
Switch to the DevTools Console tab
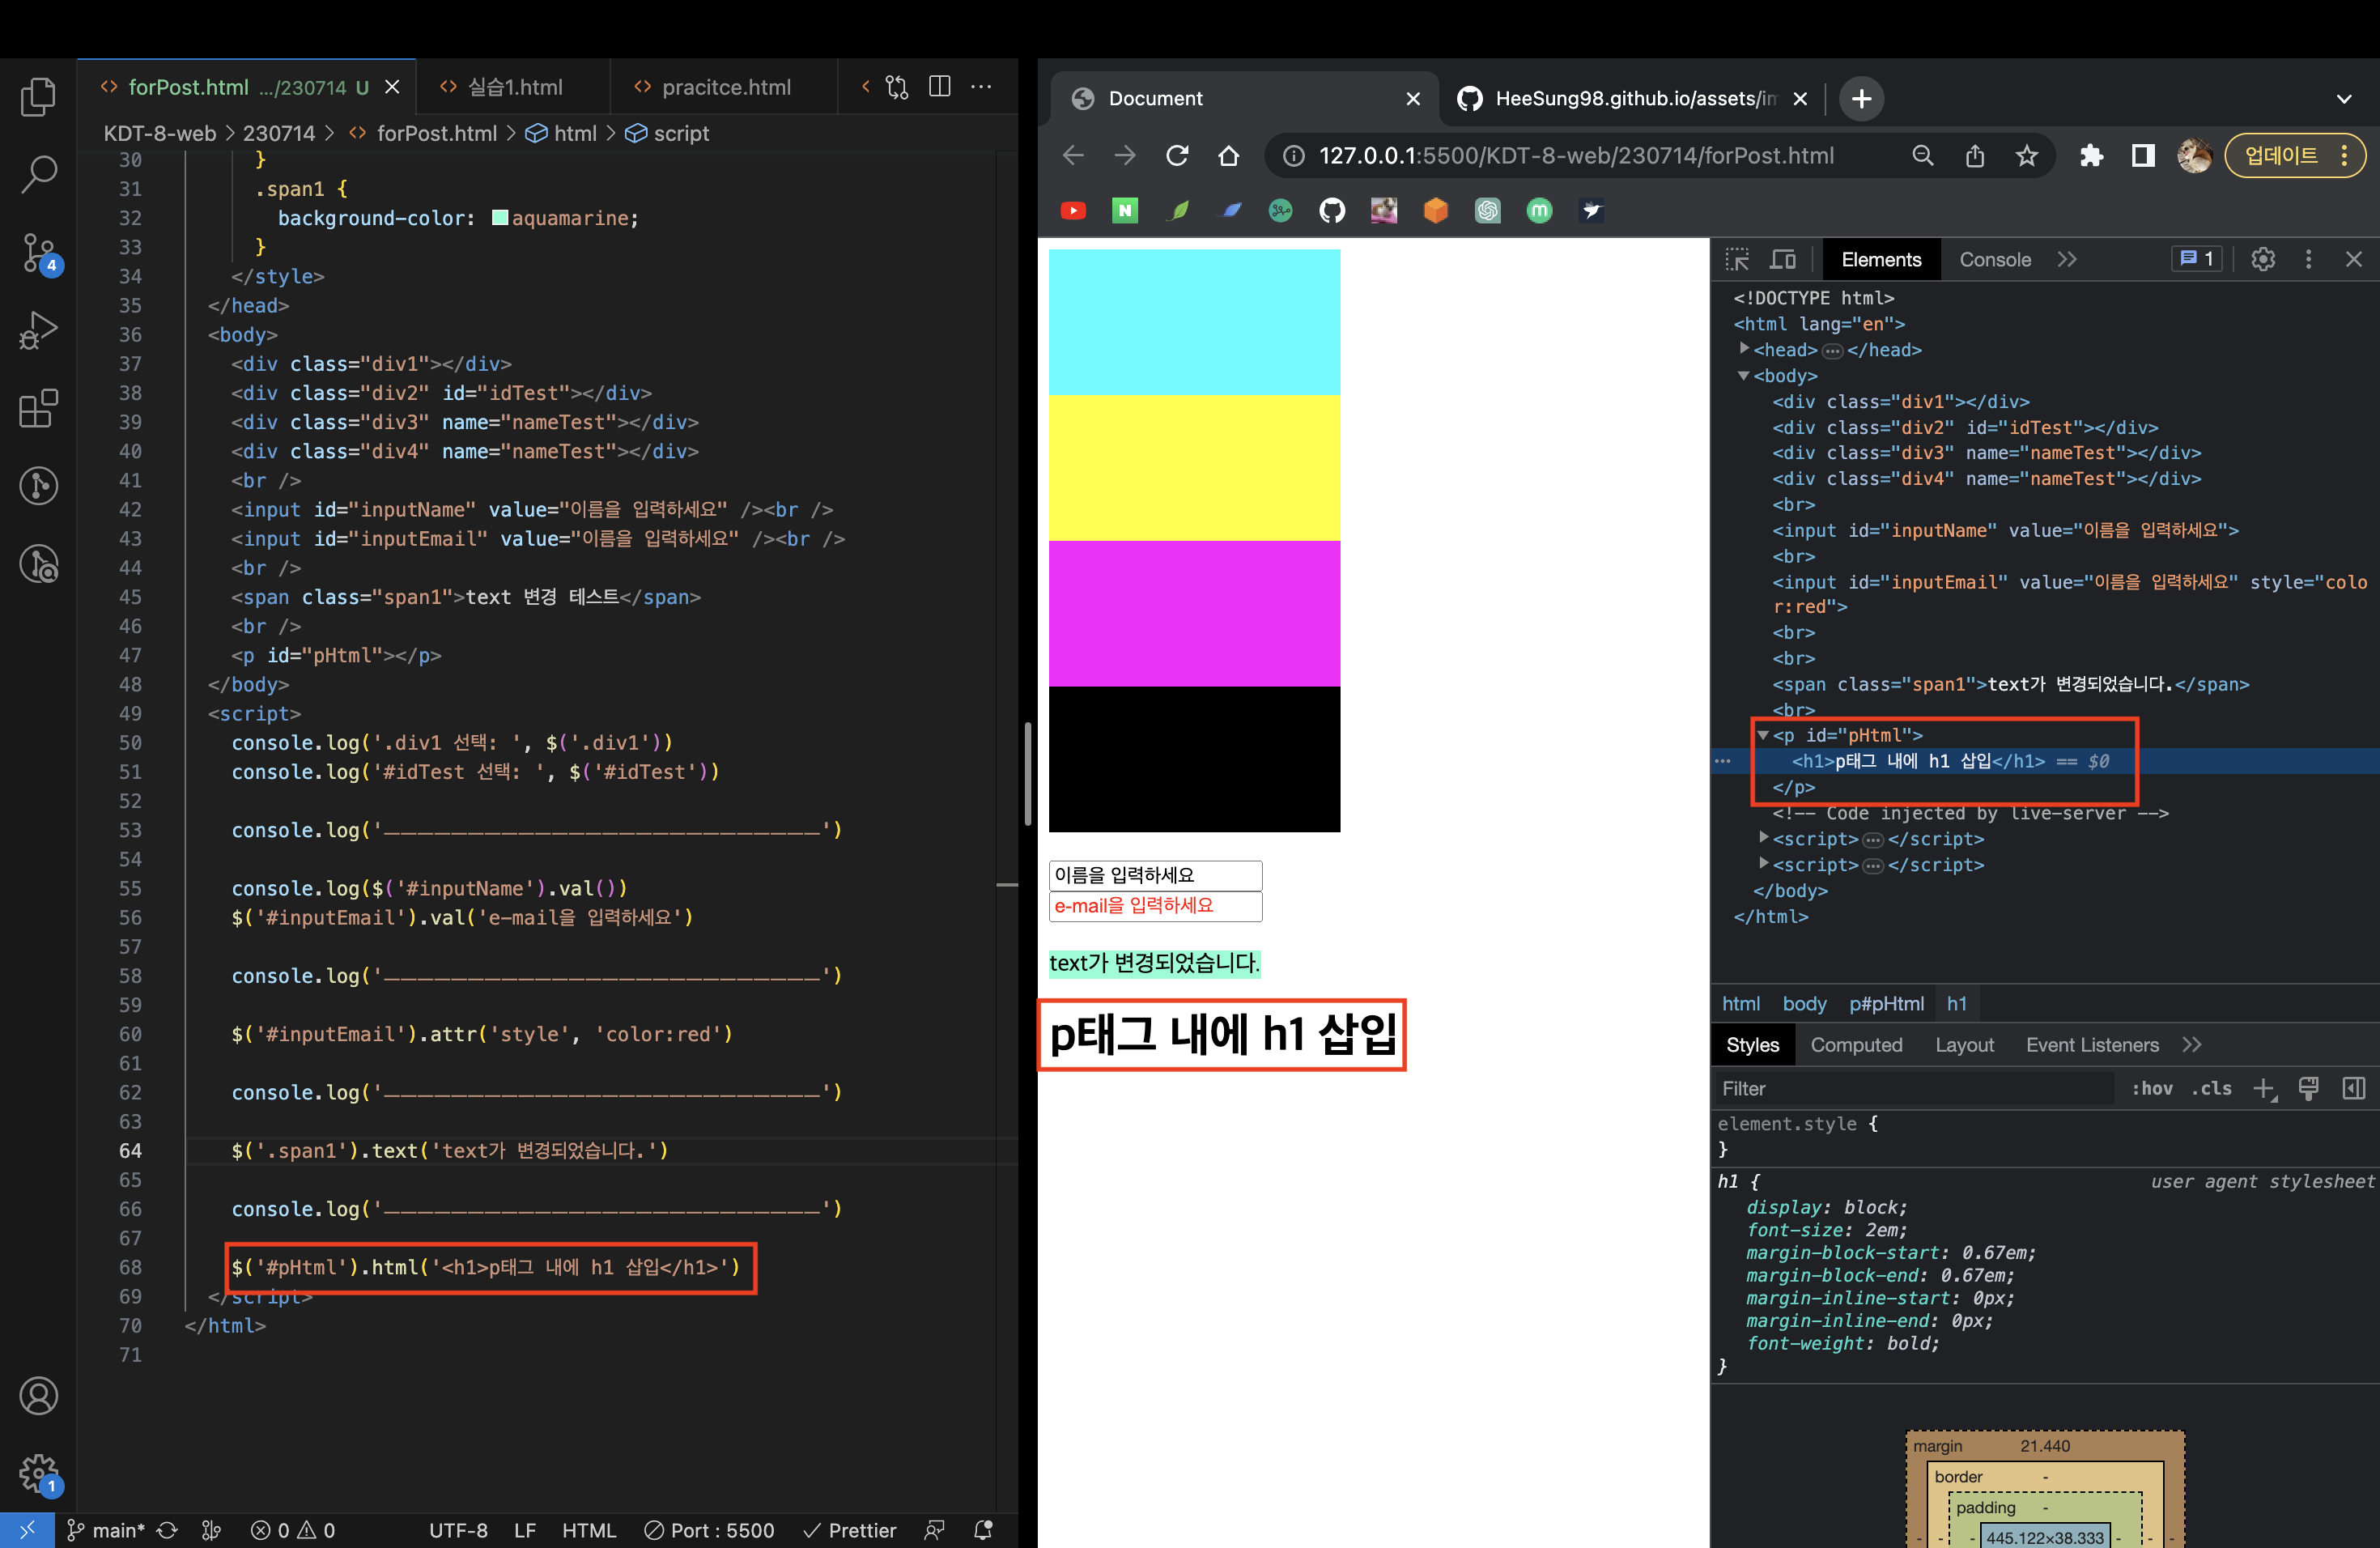[1994, 260]
